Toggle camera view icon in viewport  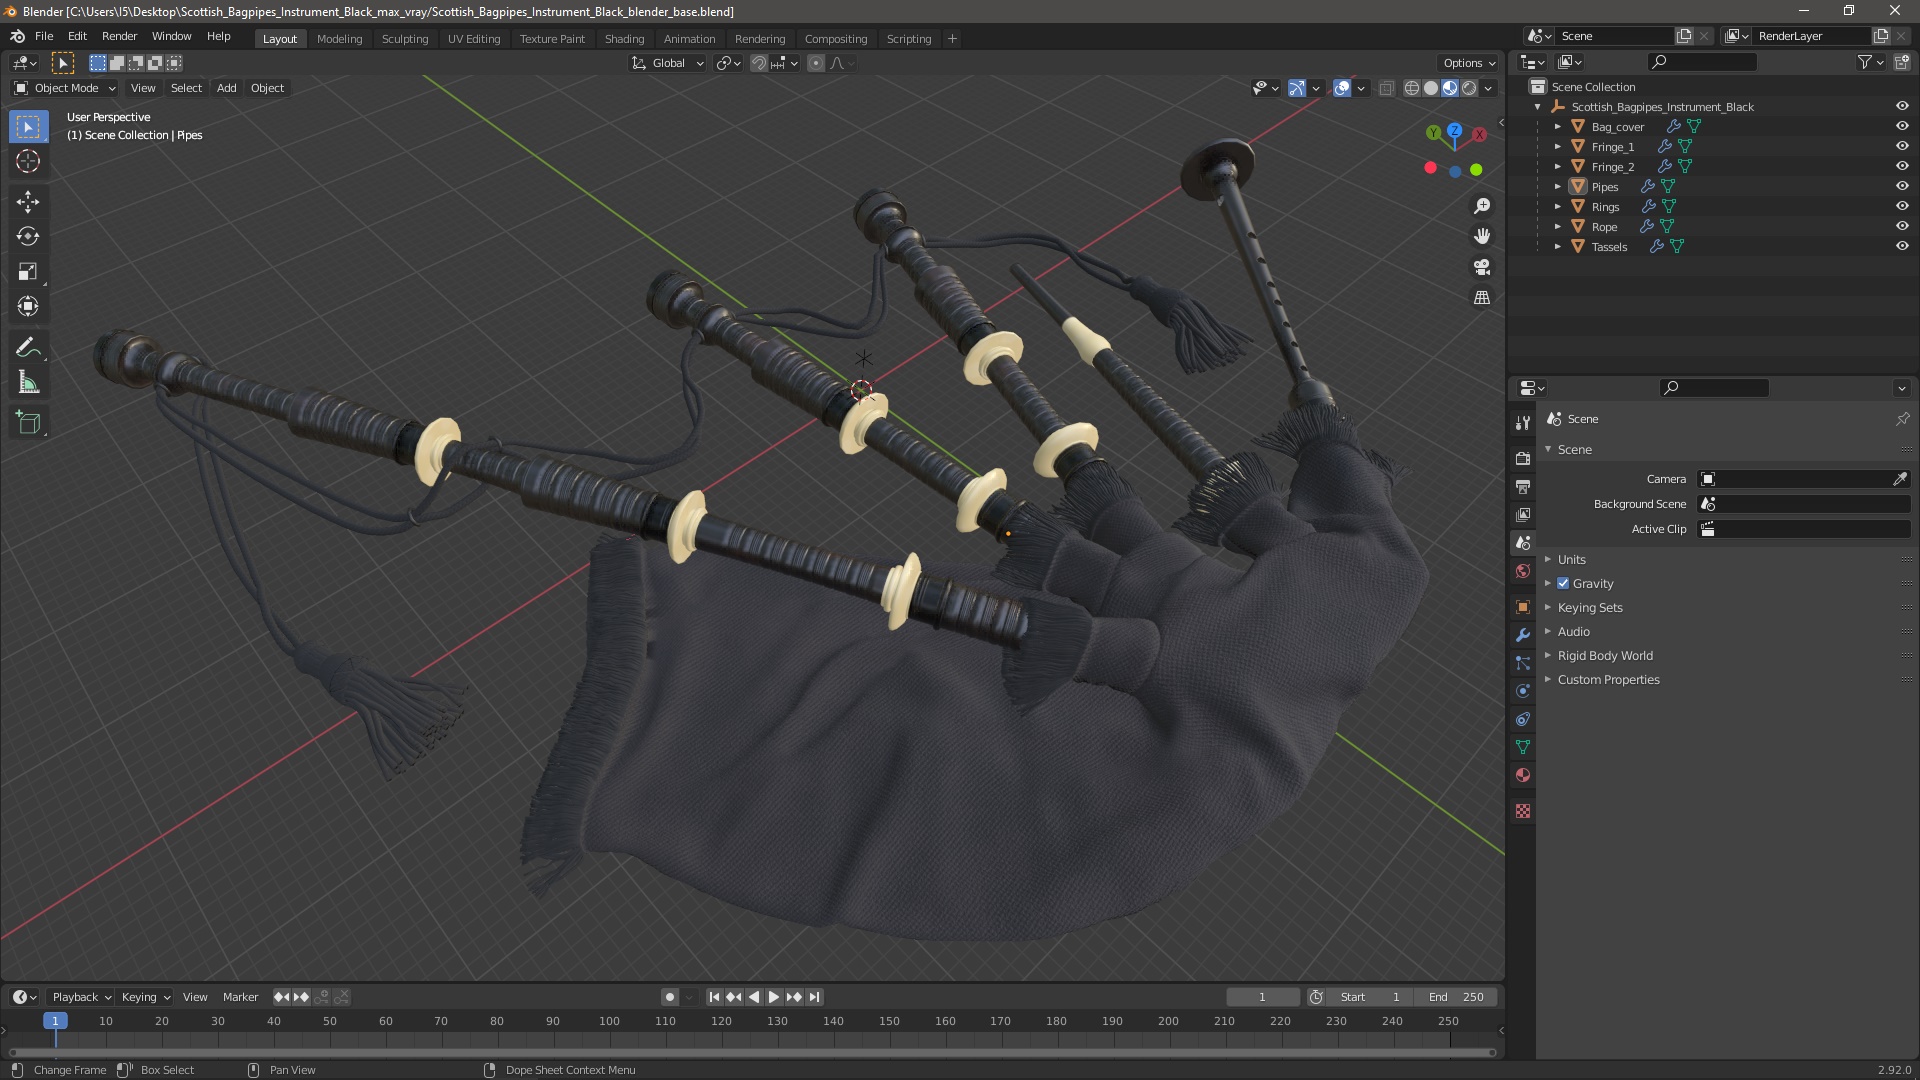coord(1482,267)
